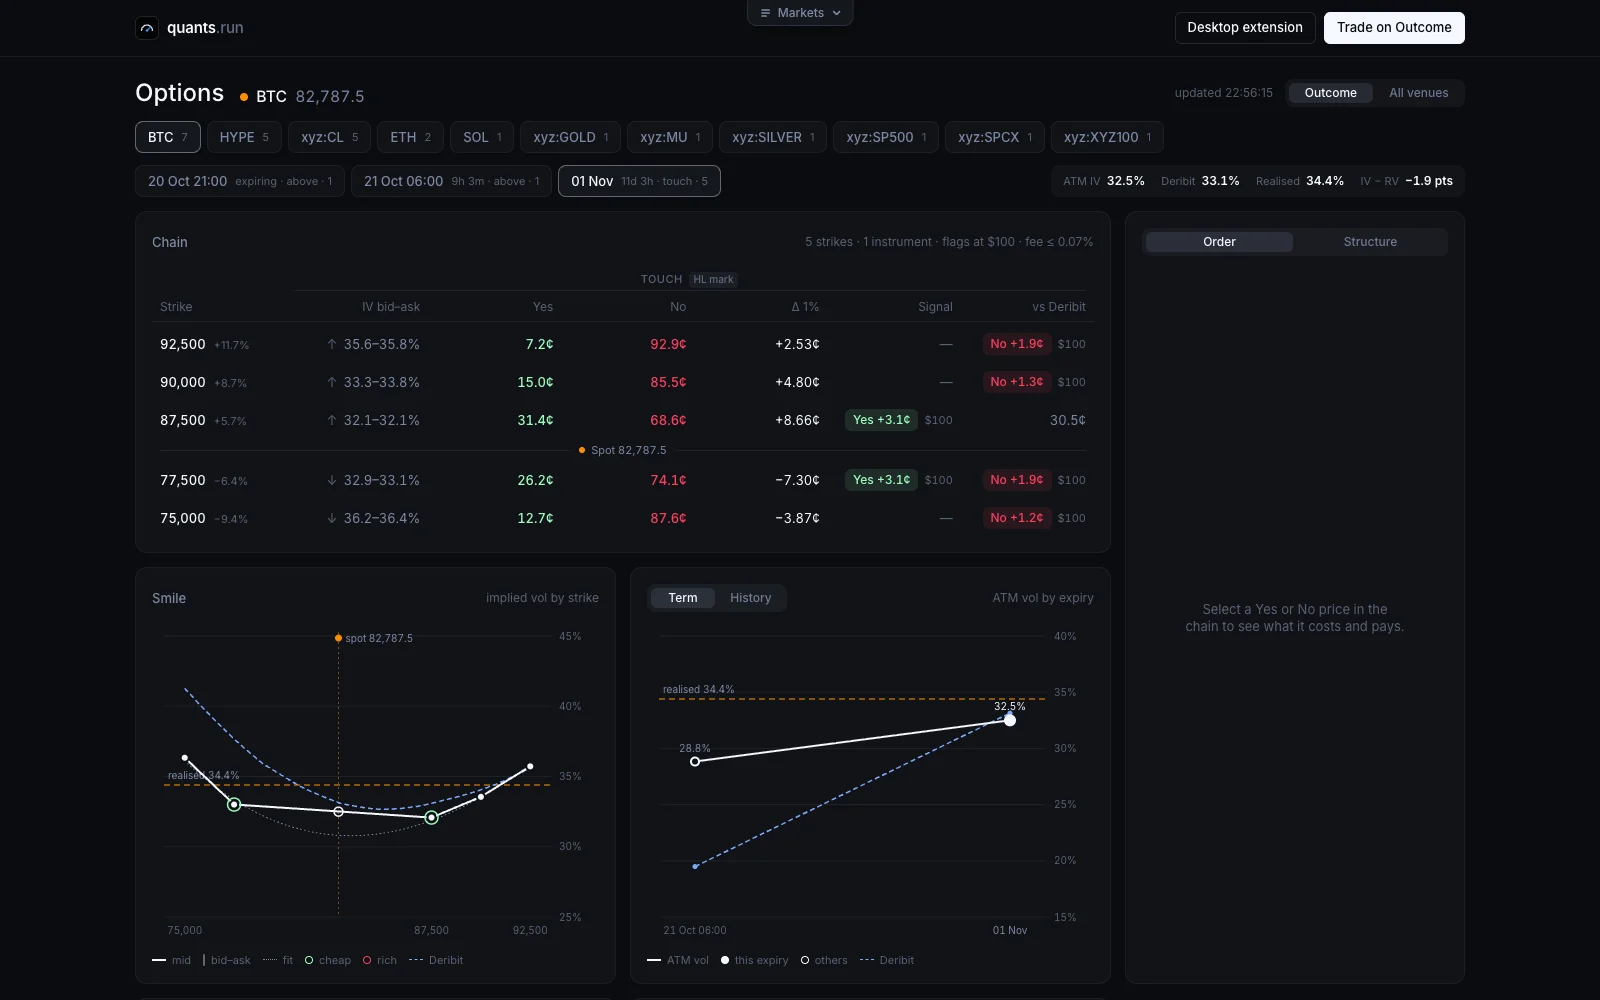Click IV bid-ask 32.1–32.1% value
Image resolution: width=1600 pixels, height=1000 pixels.
click(381, 420)
